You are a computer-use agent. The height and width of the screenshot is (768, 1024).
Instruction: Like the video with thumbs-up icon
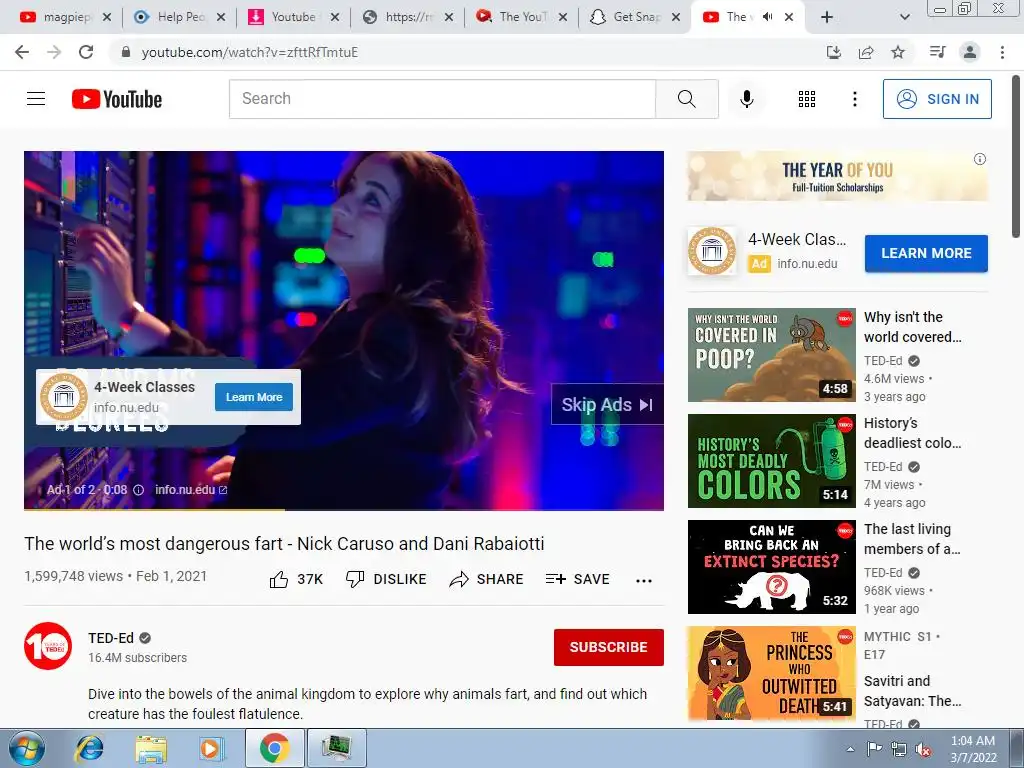279,579
